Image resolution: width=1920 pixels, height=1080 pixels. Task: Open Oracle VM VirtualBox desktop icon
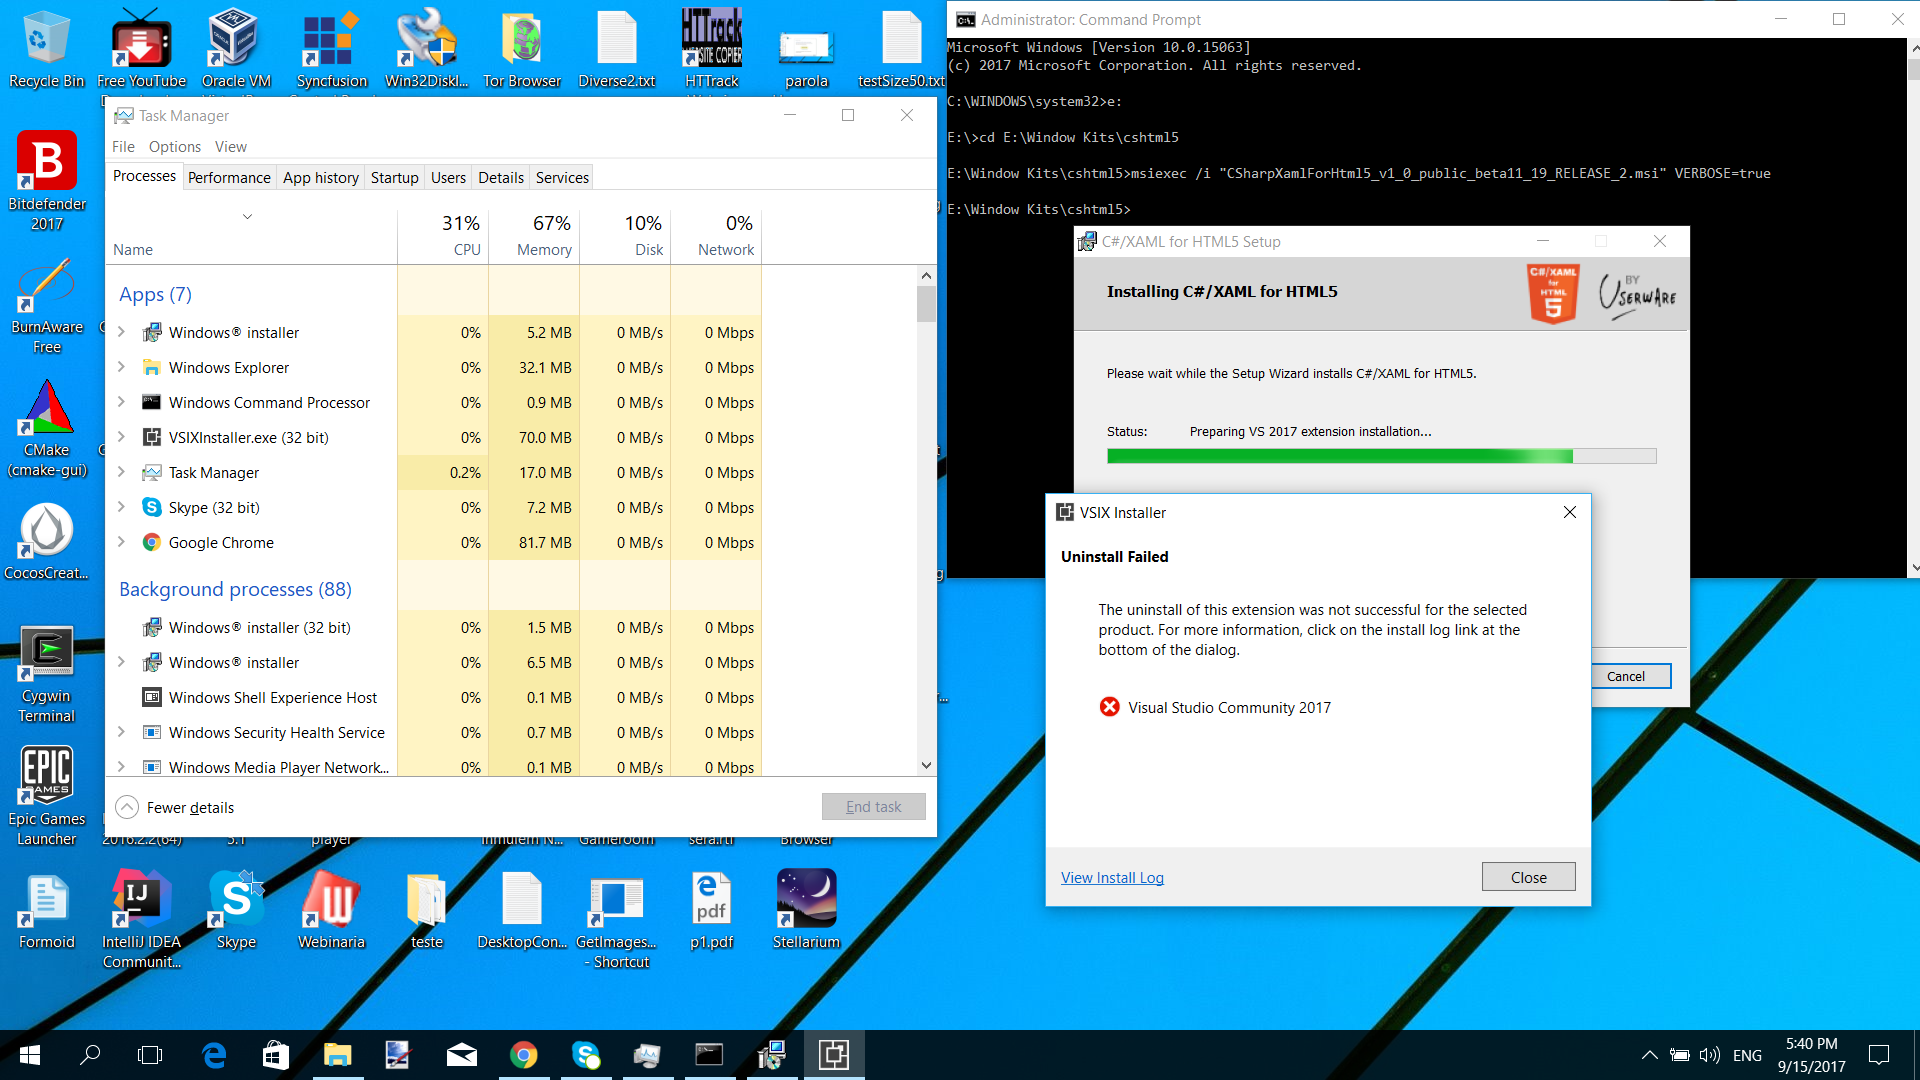tap(236, 50)
